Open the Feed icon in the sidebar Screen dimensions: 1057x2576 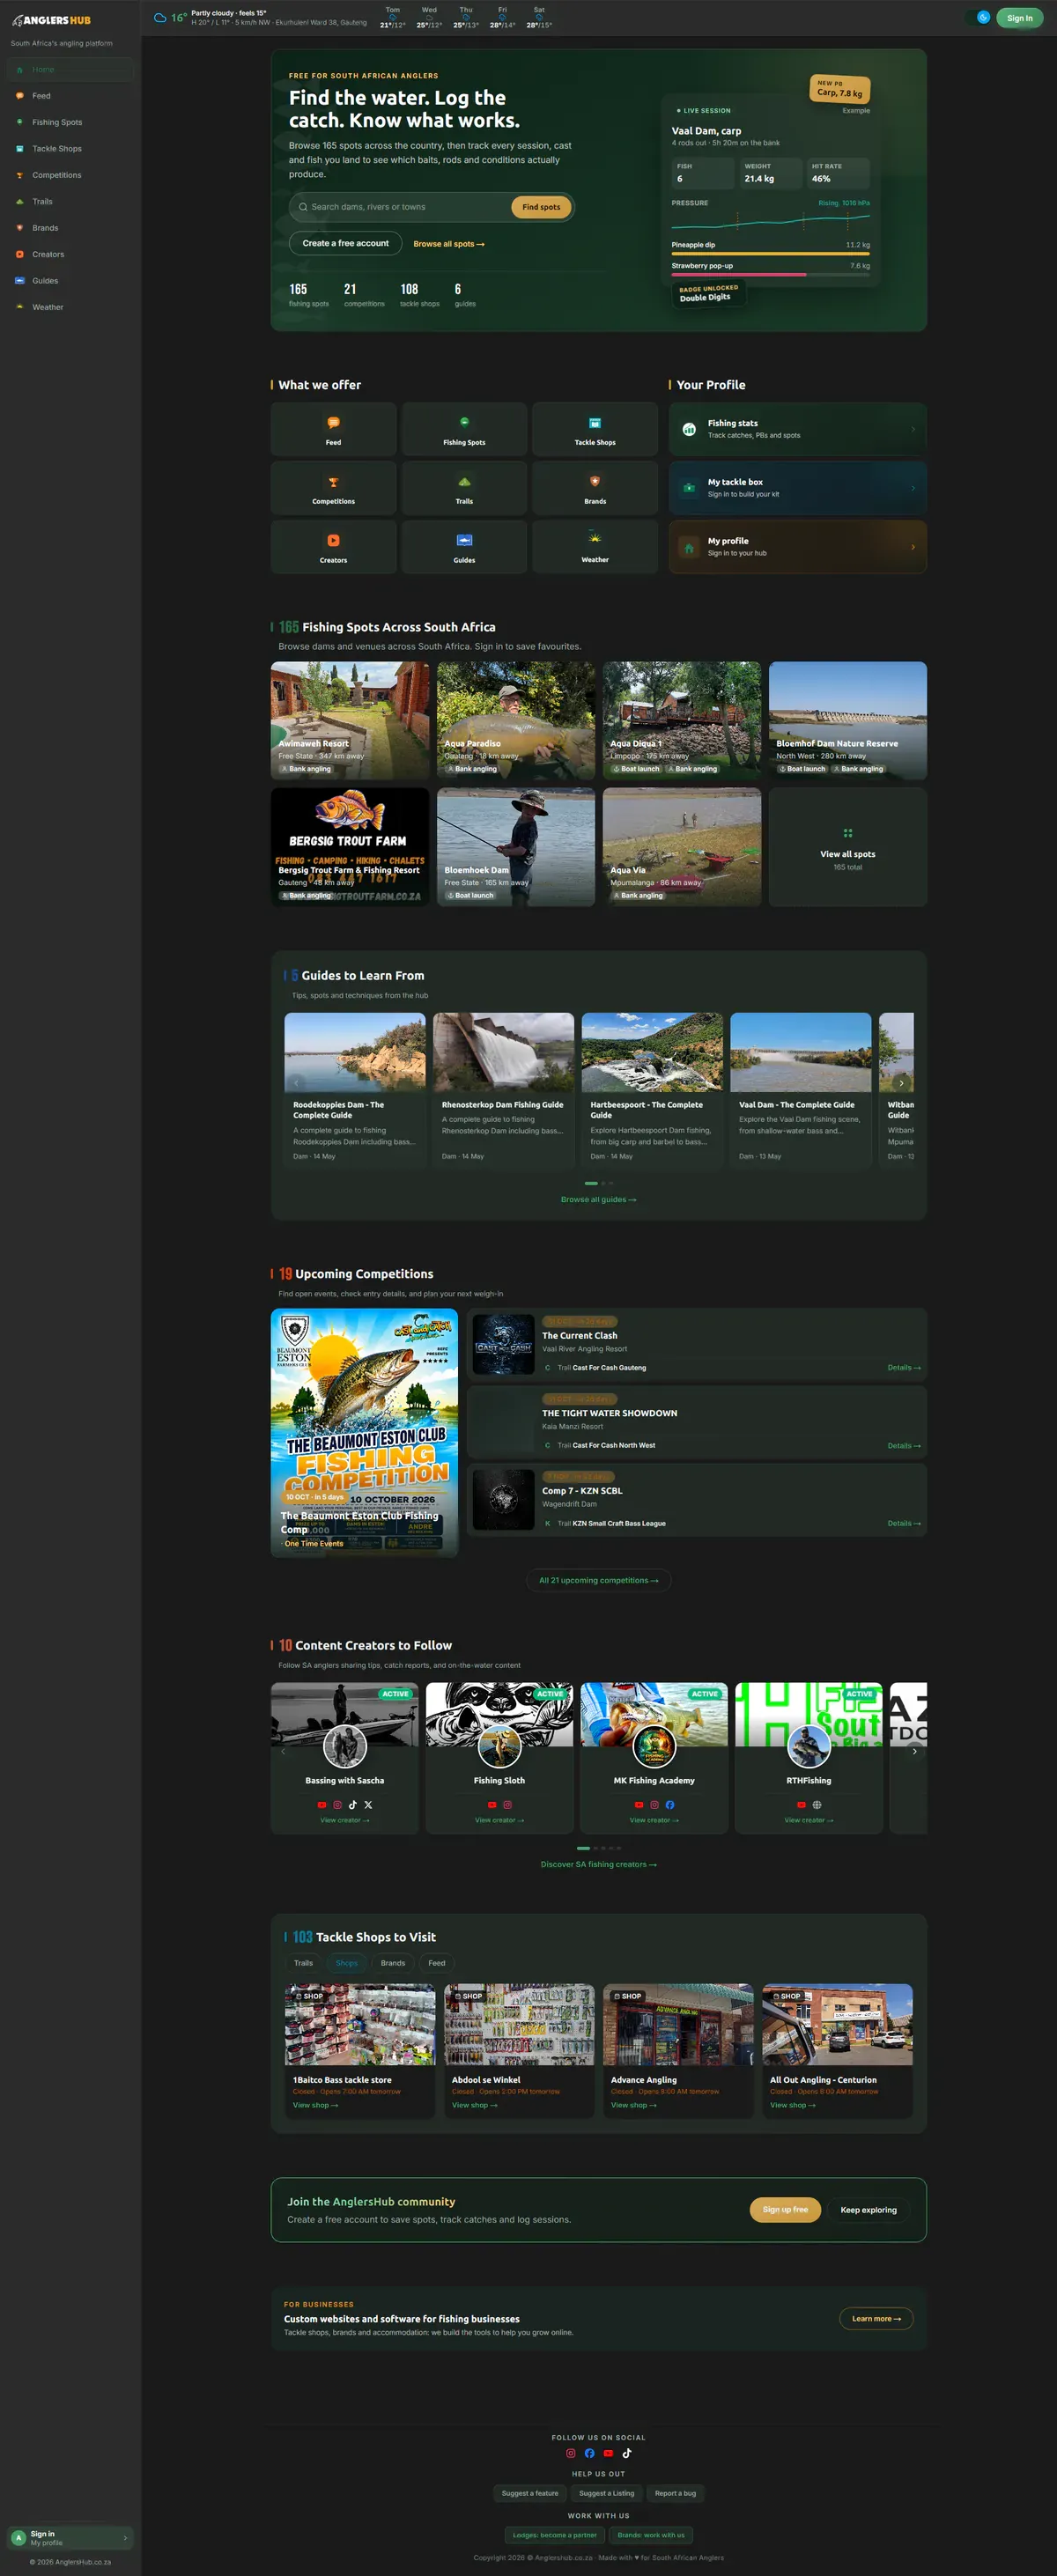pos(19,96)
